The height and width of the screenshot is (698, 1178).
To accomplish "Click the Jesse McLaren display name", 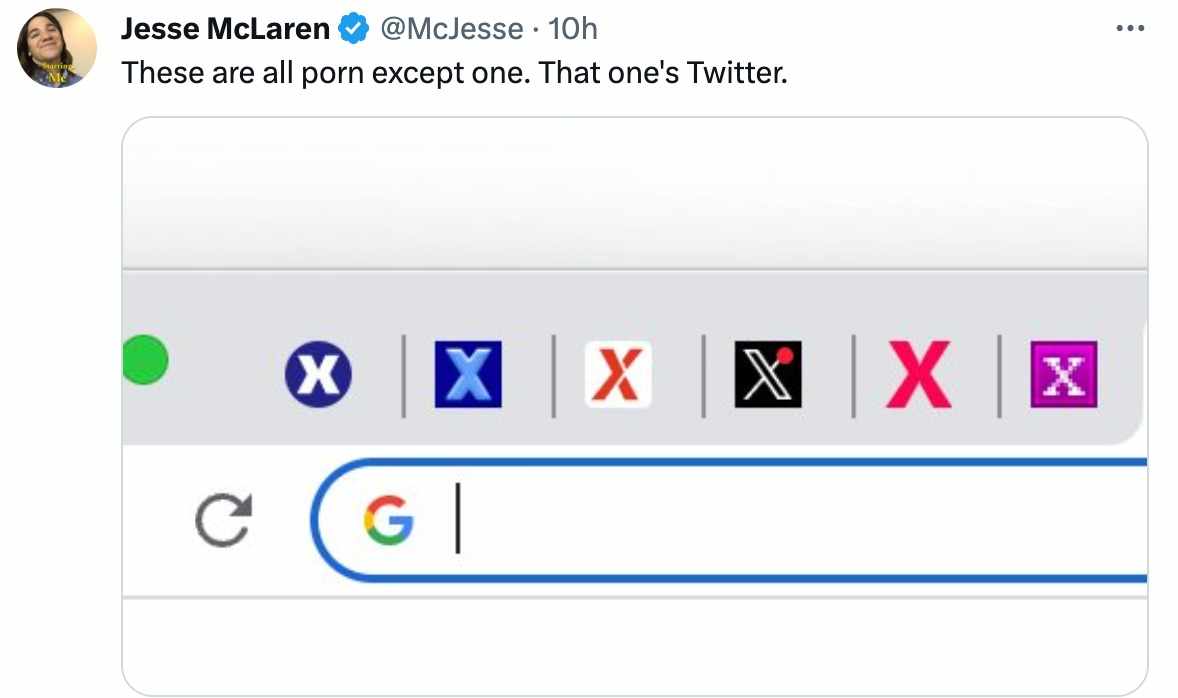I will coord(225,30).
